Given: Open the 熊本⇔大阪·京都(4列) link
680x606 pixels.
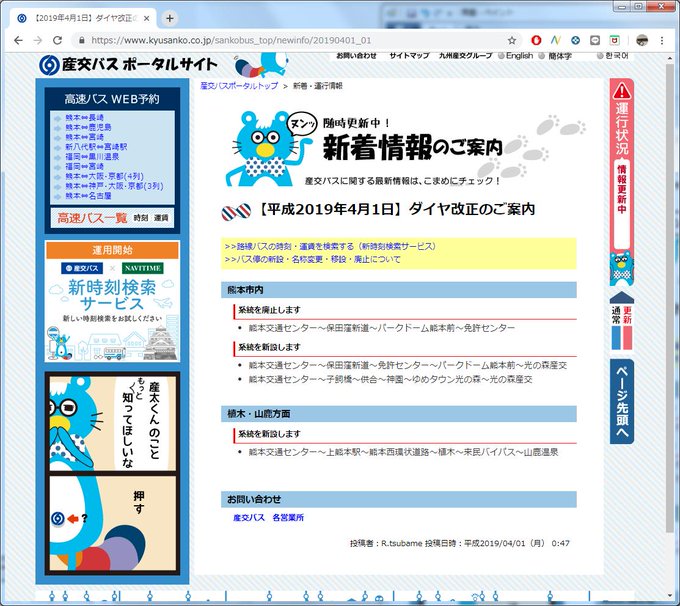Looking at the screenshot, I should pos(105,176).
